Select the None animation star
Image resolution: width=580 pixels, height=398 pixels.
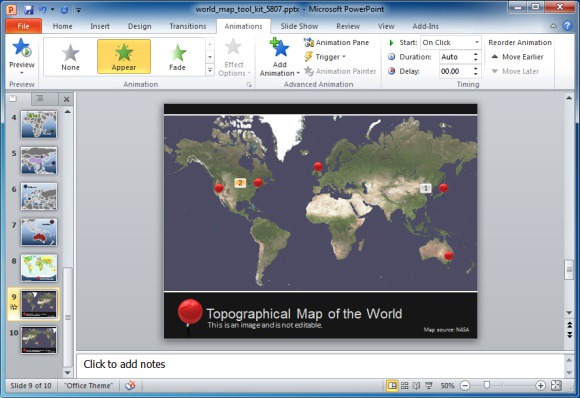pyautogui.click(x=70, y=57)
